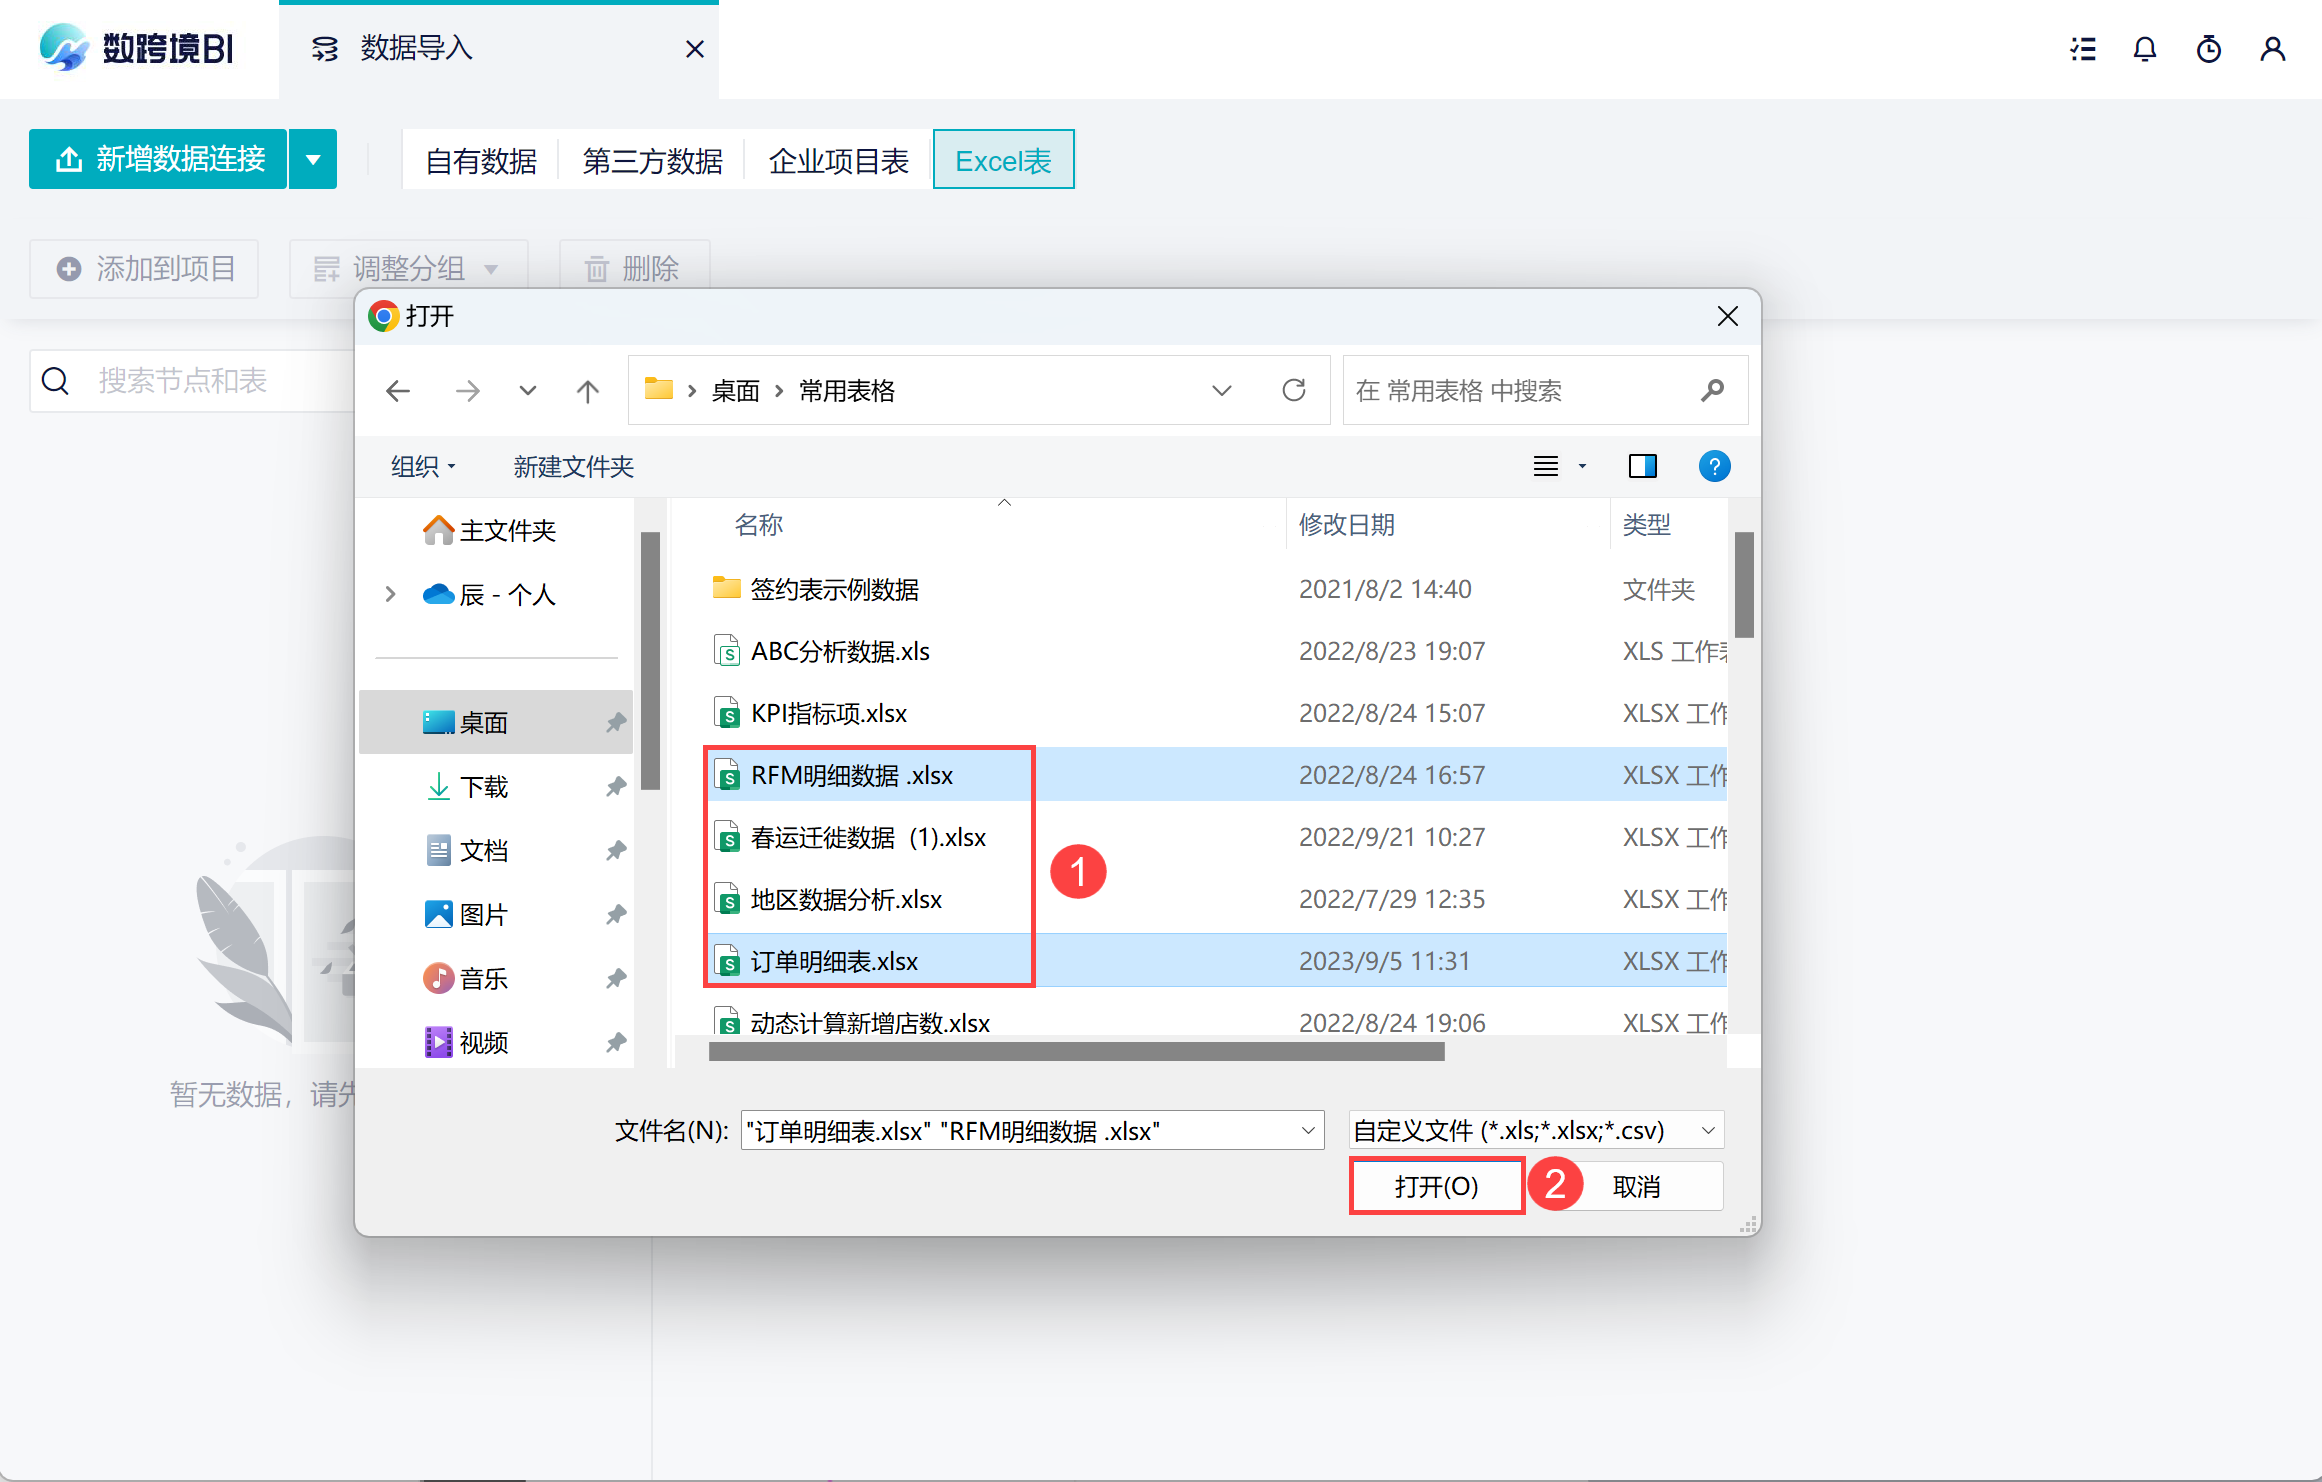Screen dimensions: 2322x1482
Task: Expand the 新增数据连接 dropdown arrow
Action: pos(313,159)
